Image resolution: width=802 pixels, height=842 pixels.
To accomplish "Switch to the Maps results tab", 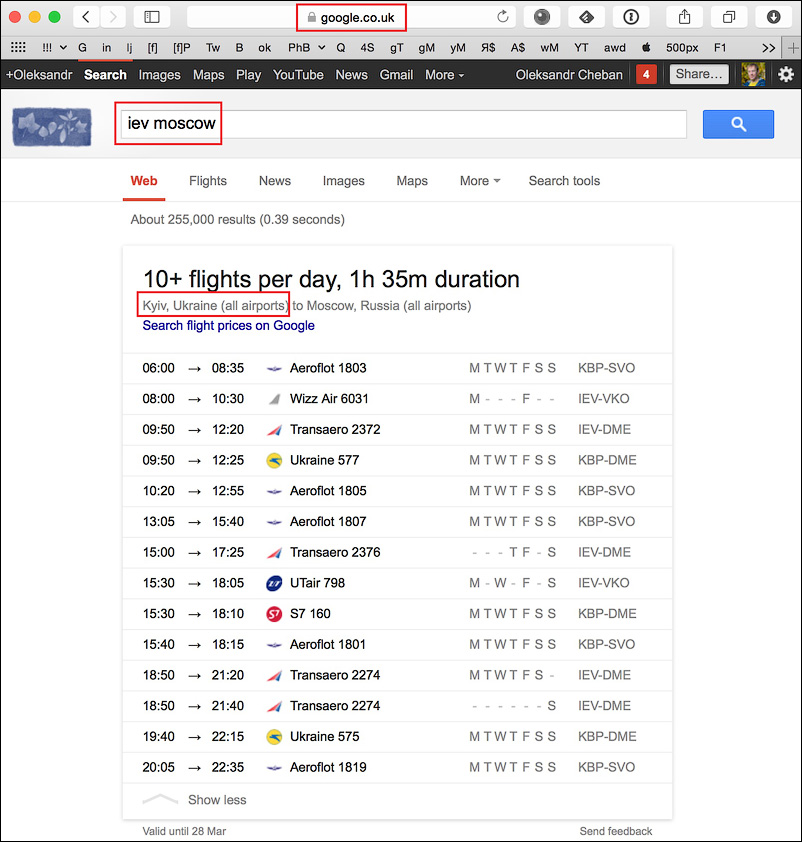I will point(412,181).
